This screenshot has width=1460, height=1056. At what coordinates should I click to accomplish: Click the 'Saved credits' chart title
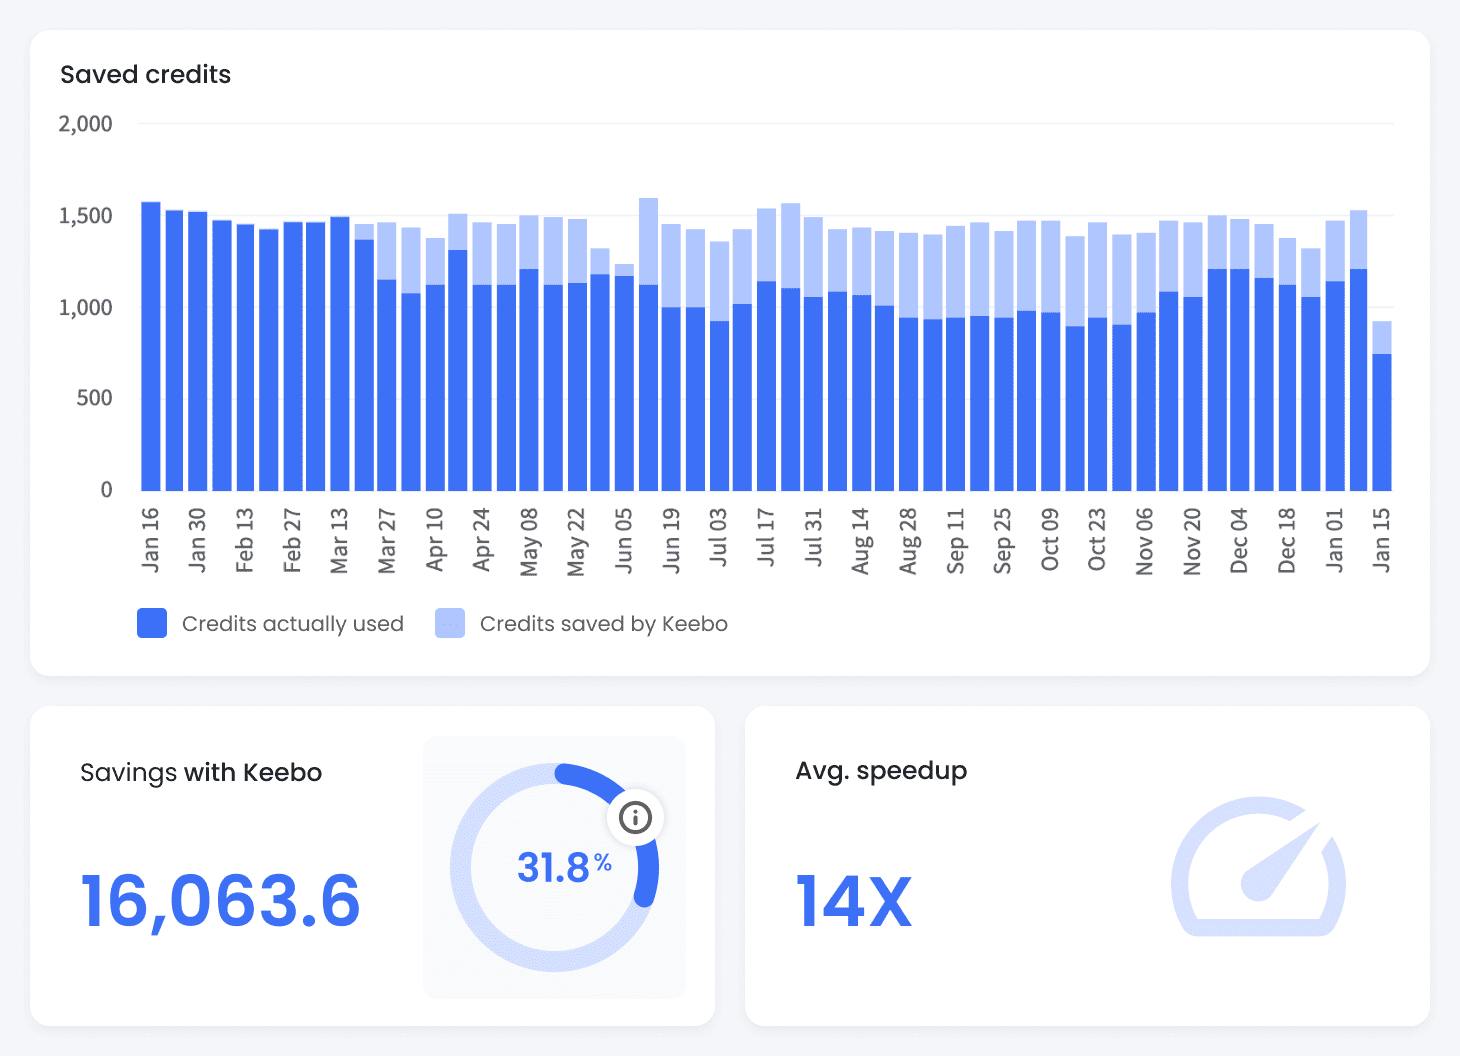[x=146, y=74]
